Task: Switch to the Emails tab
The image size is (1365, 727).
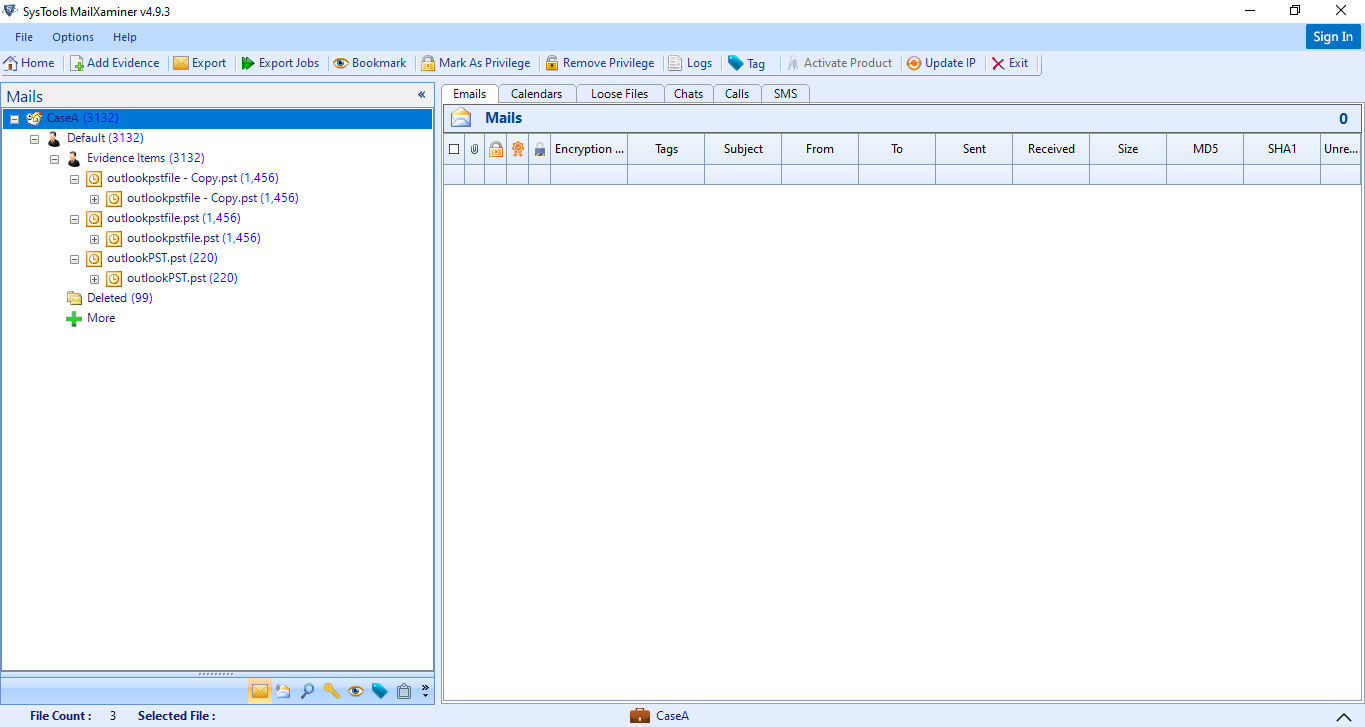Action: coord(470,94)
